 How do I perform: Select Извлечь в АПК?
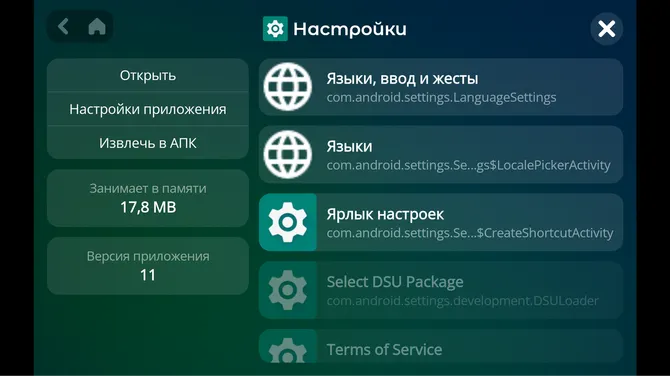tap(148, 143)
